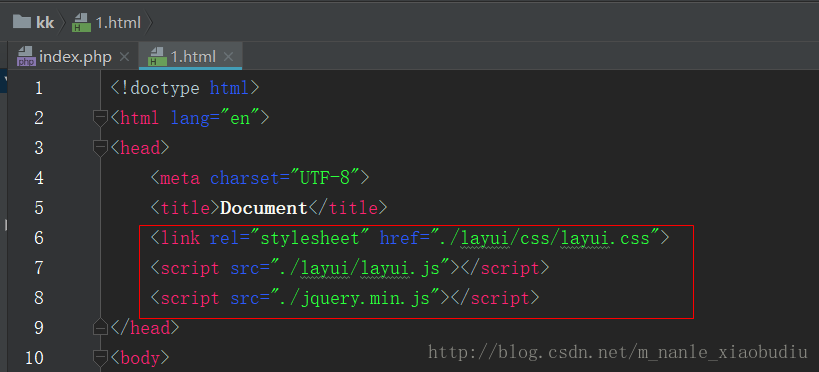Close the 1.html tab
This screenshot has height=372, width=819.
(228, 57)
